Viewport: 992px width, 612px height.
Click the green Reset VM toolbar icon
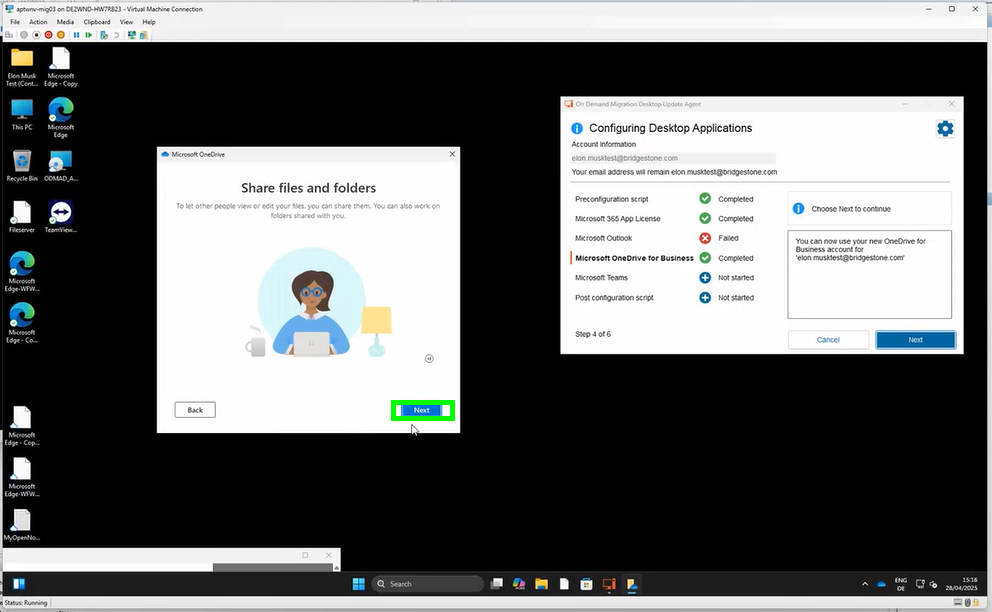coord(89,35)
